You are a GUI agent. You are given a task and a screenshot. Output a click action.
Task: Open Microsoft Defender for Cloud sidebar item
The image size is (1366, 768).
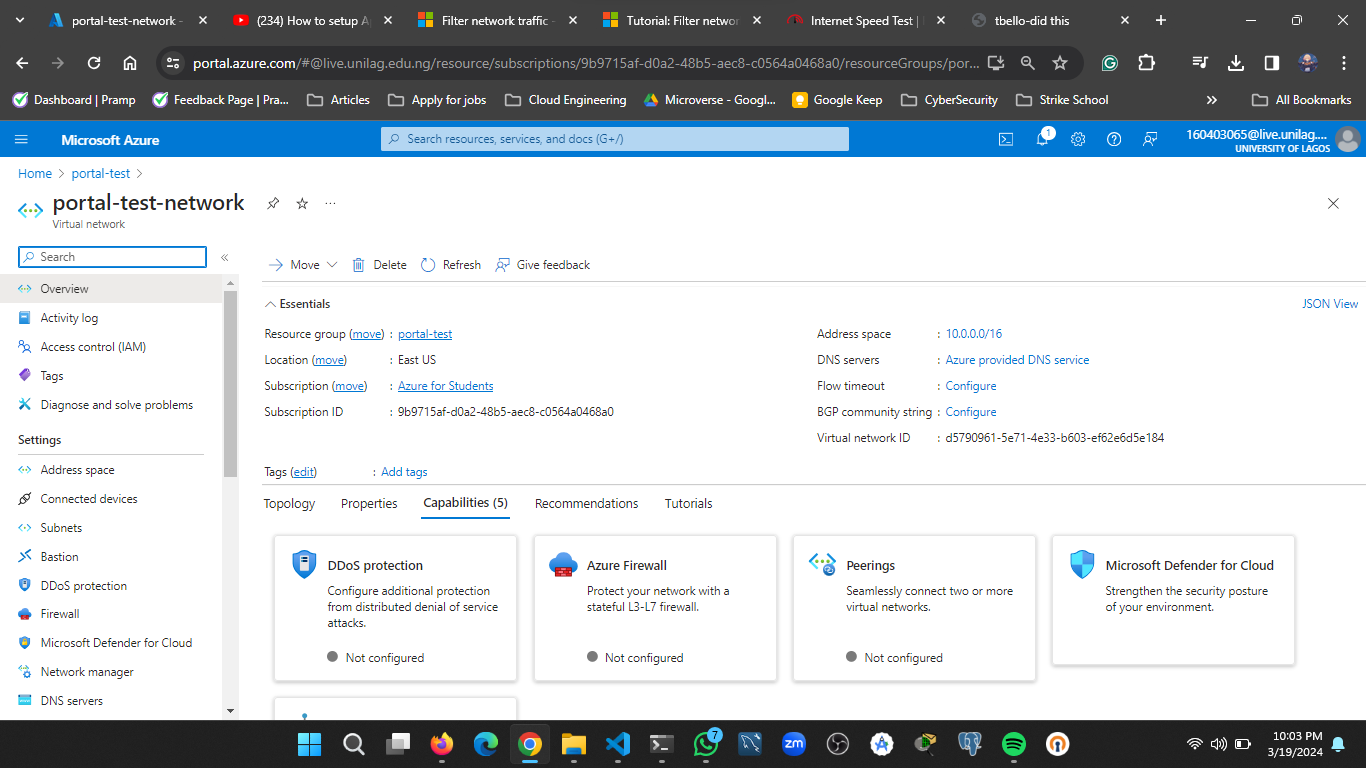point(116,643)
